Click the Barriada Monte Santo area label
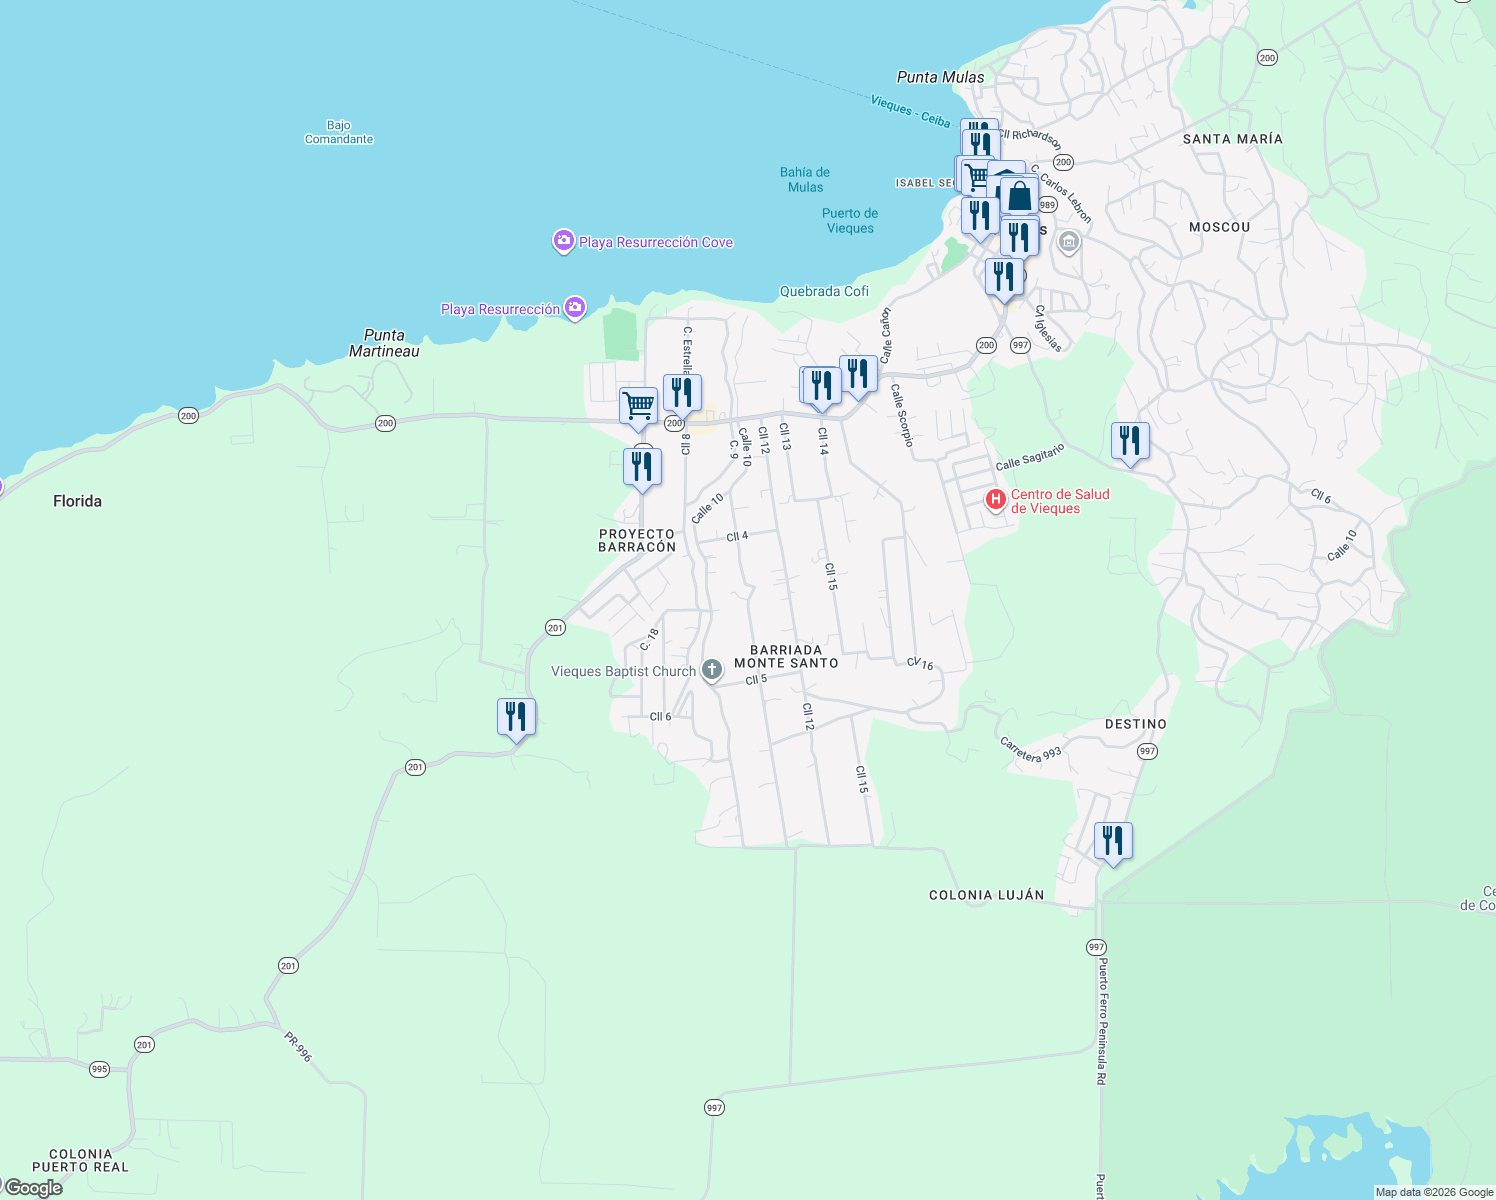 (x=786, y=657)
